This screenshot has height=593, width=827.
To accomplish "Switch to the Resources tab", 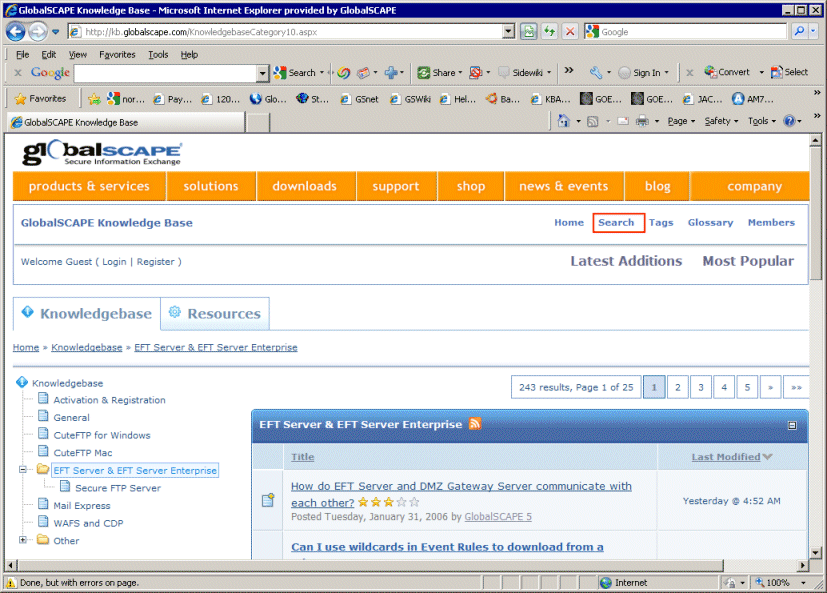I will pyautogui.click(x=215, y=313).
